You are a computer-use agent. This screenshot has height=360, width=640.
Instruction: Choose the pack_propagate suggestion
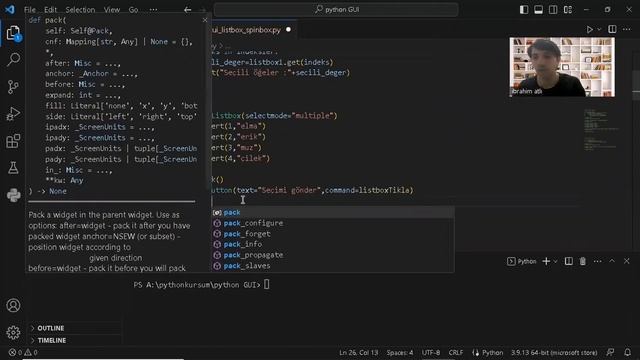coord(333,255)
